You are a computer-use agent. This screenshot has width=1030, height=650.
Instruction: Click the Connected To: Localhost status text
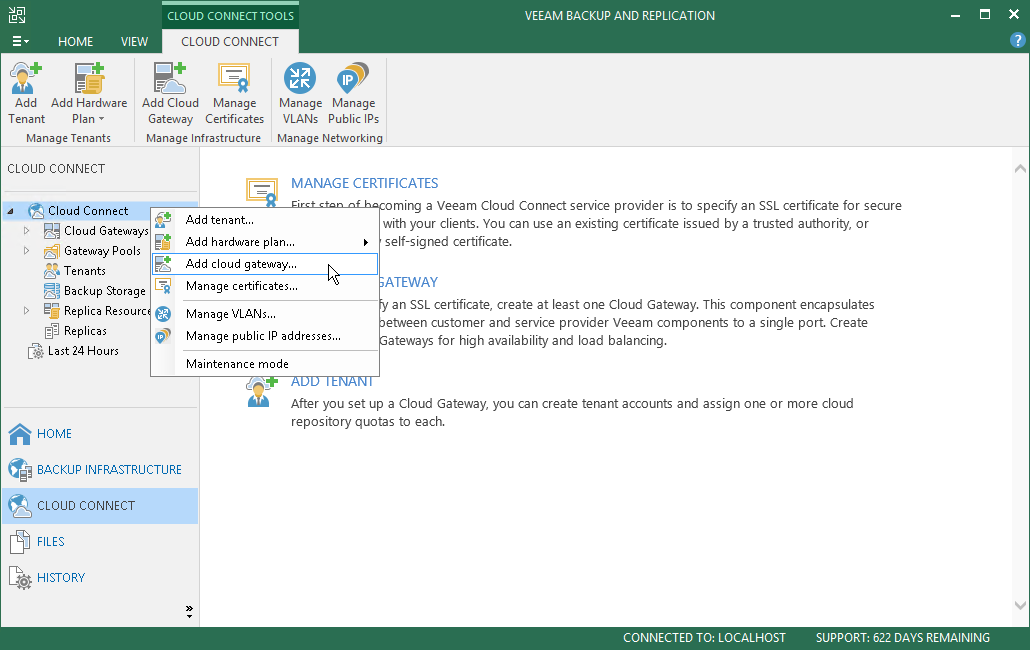pos(704,638)
